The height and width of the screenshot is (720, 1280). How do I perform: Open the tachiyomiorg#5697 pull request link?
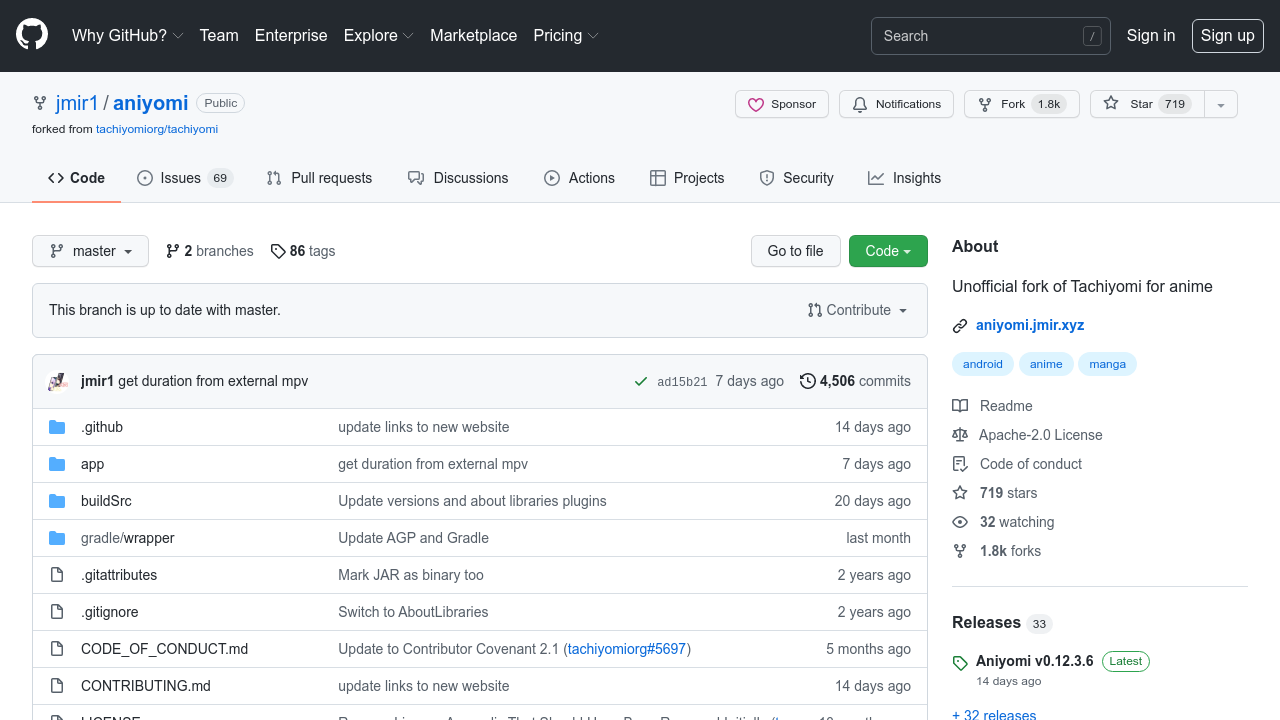[627, 649]
